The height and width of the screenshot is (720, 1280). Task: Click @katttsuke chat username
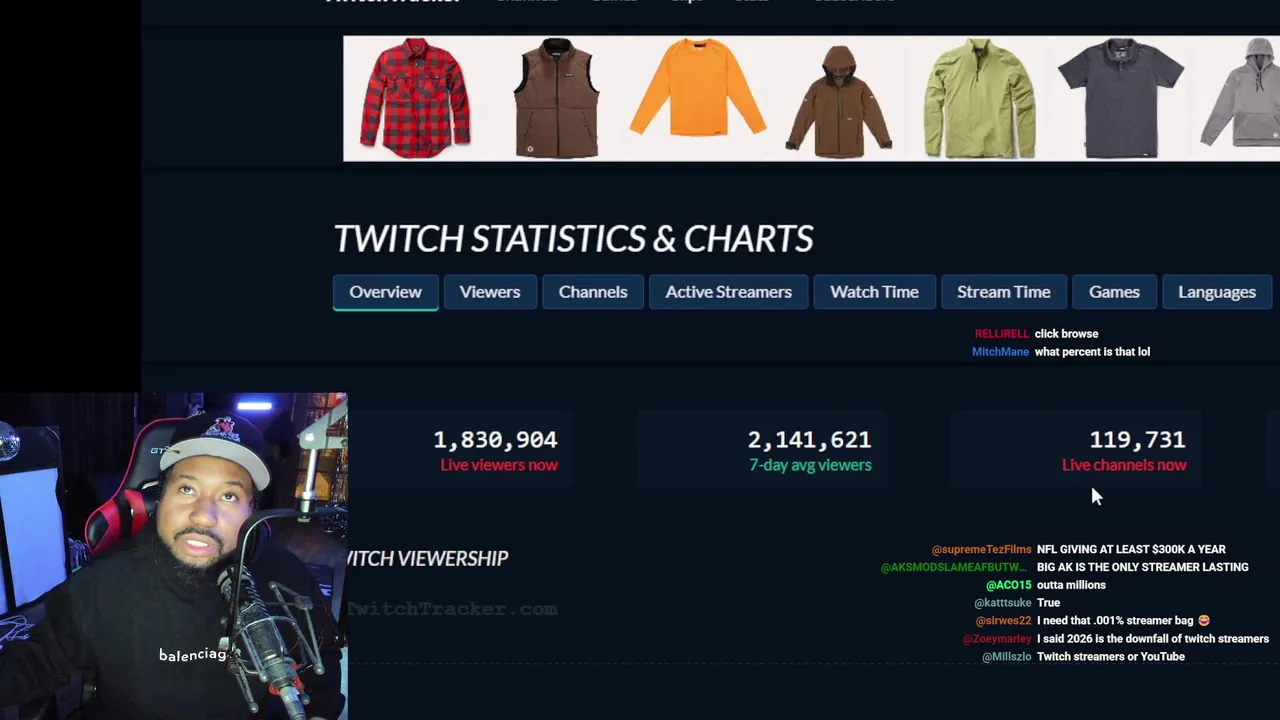coord(1002,603)
